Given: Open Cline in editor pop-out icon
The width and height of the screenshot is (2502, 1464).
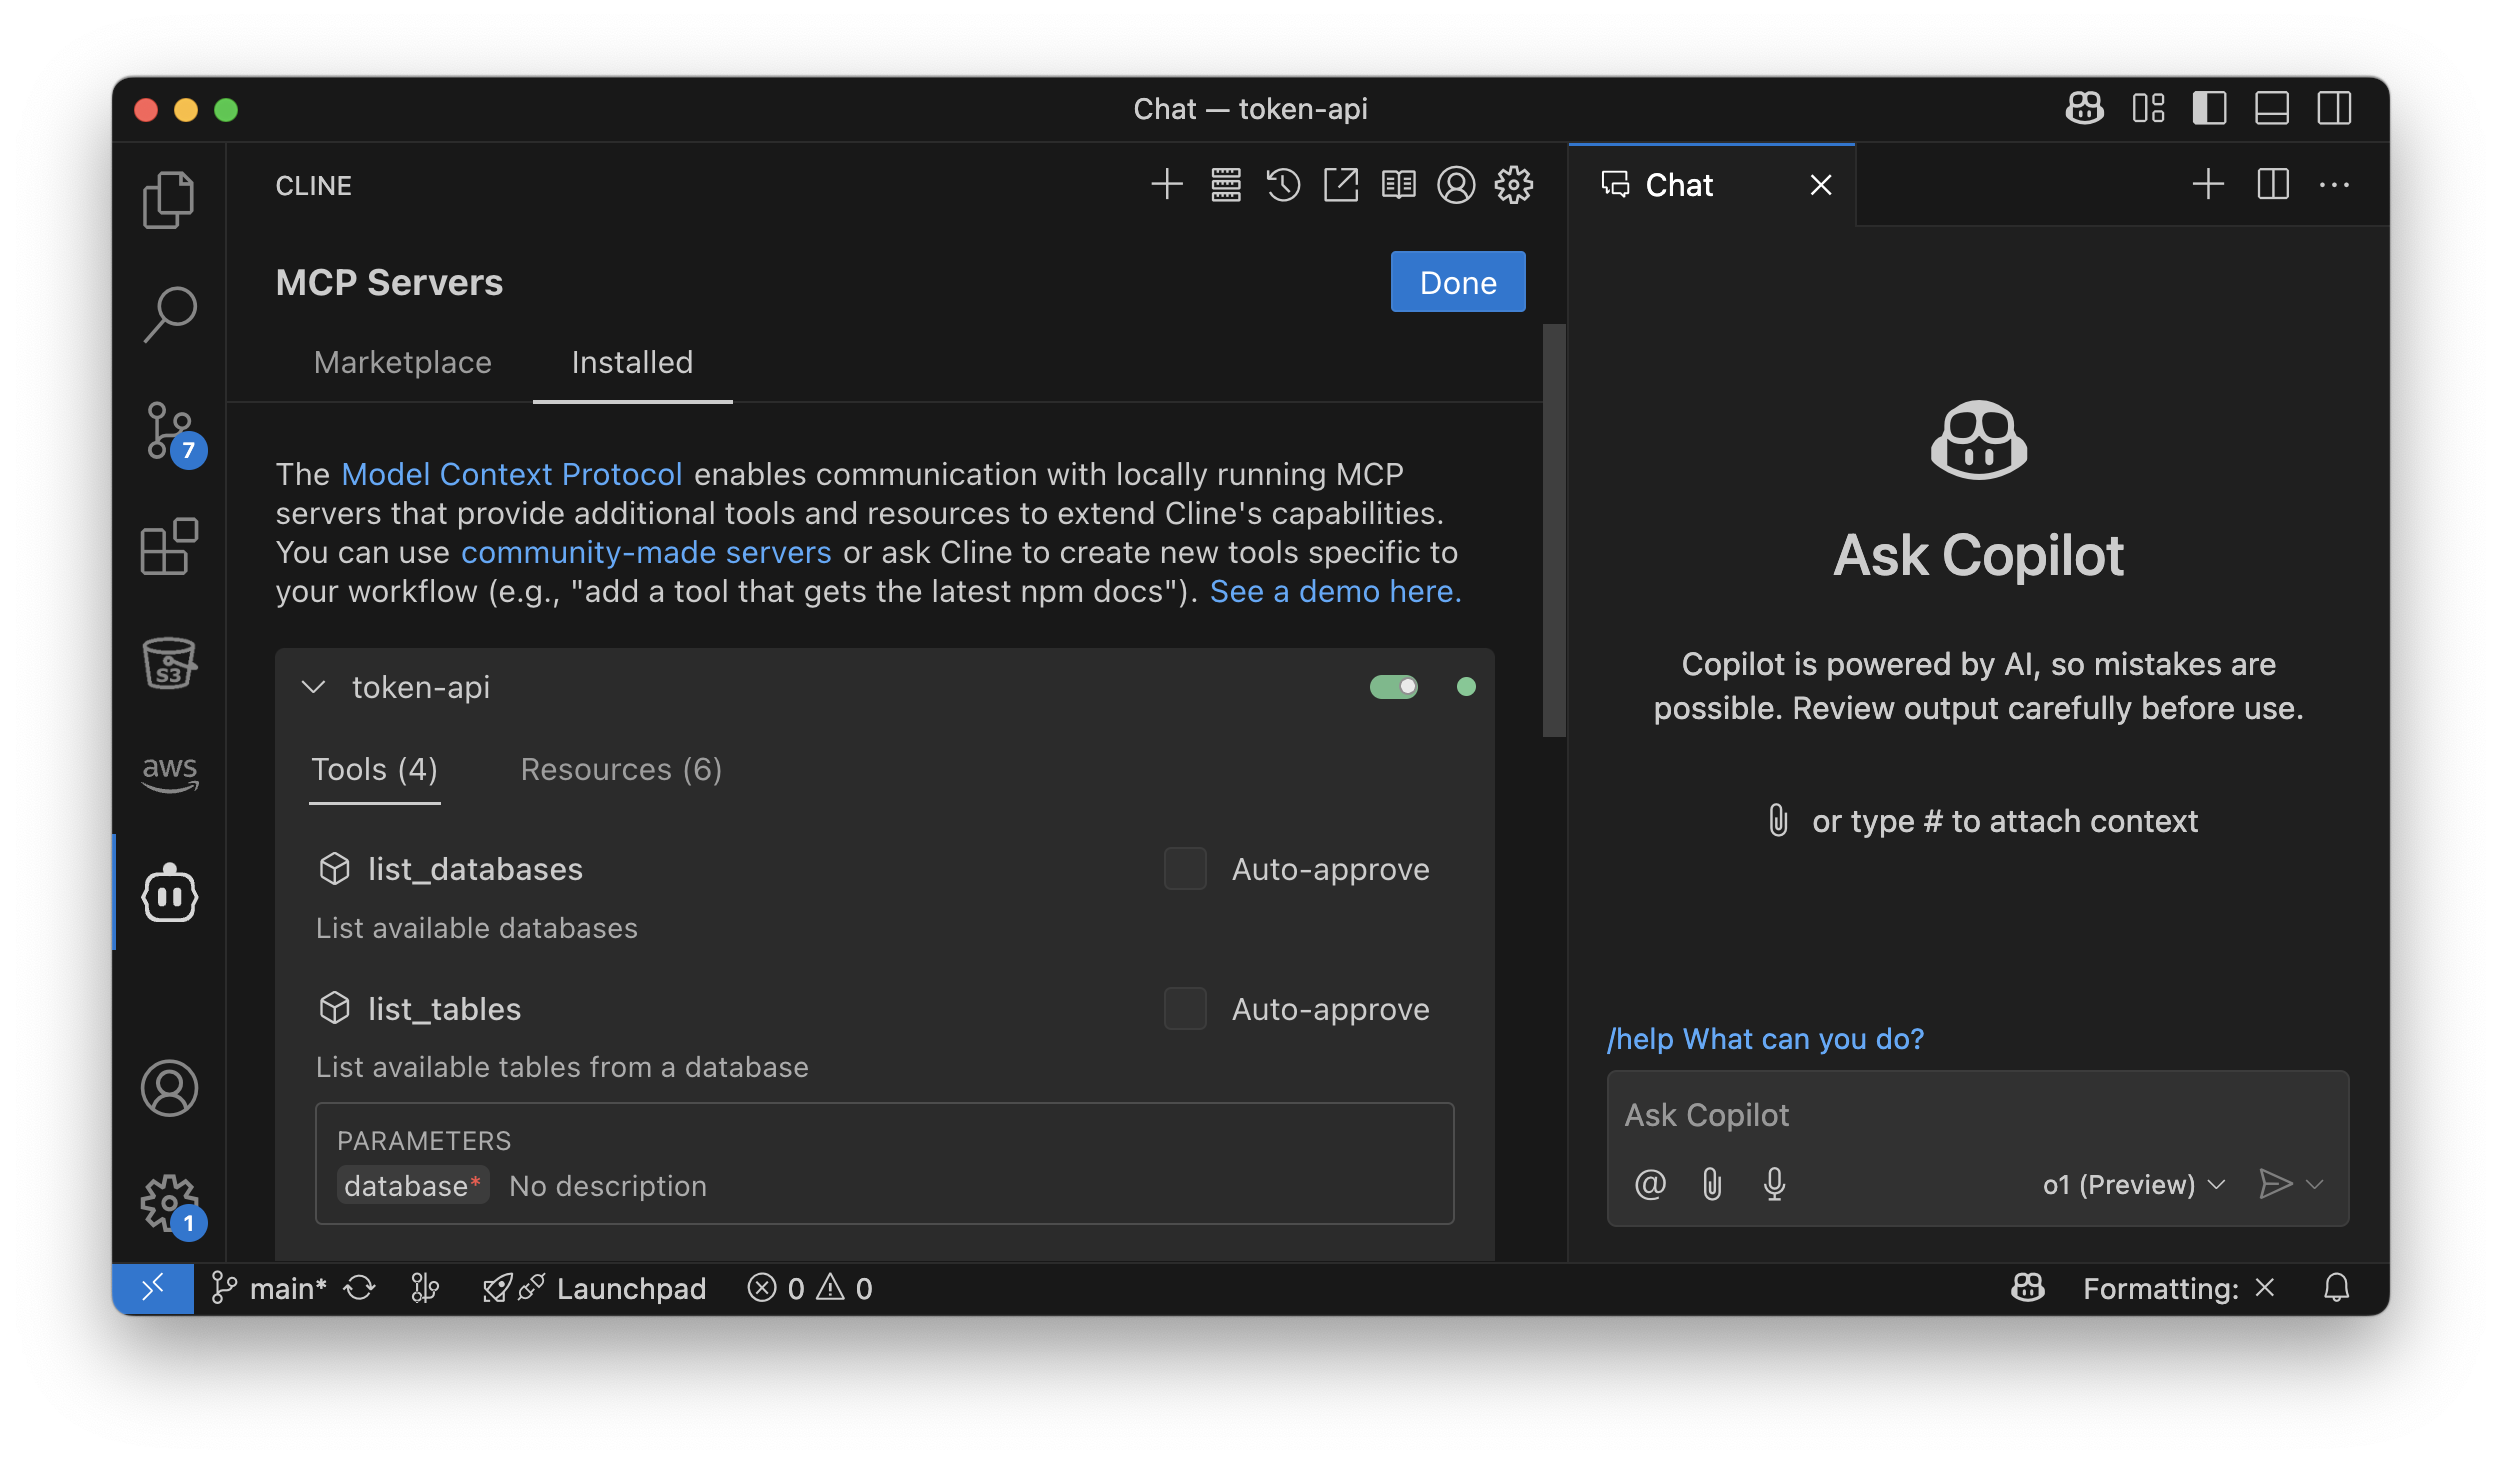Looking at the screenshot, I should tap(1341, 185).
